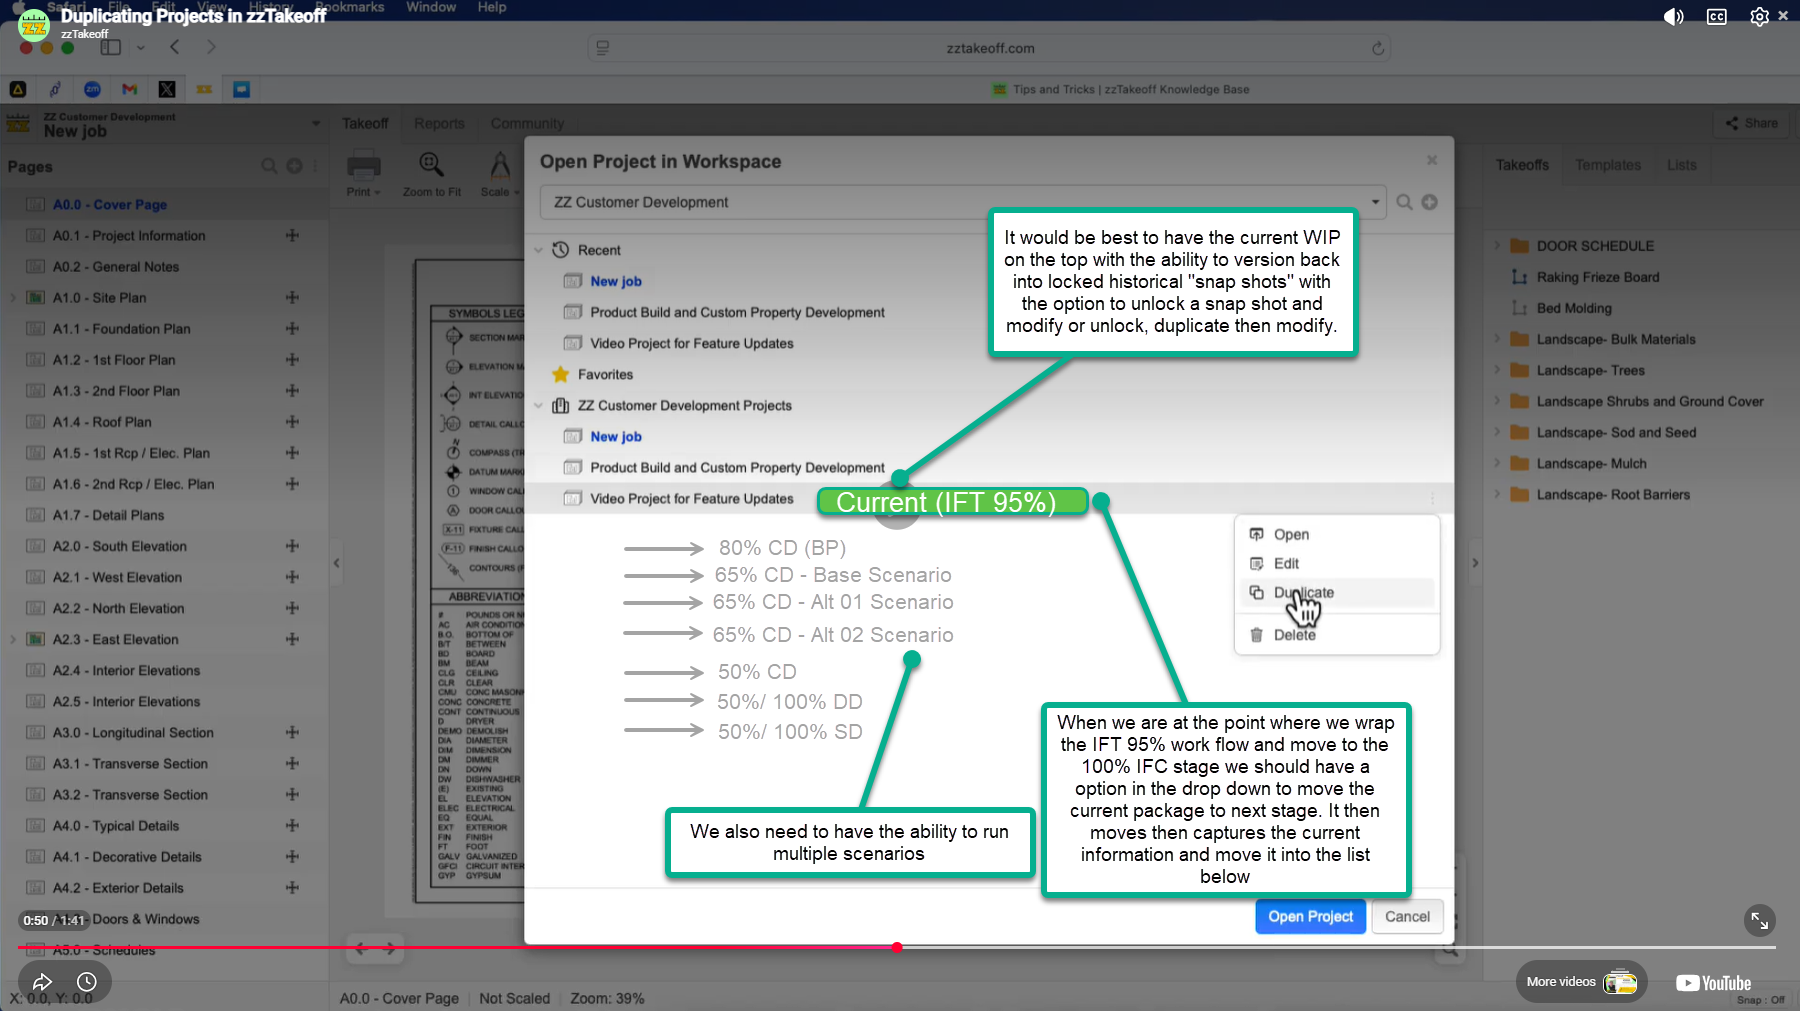Click the Print icon in toolbar

click(x=363, y=166)
